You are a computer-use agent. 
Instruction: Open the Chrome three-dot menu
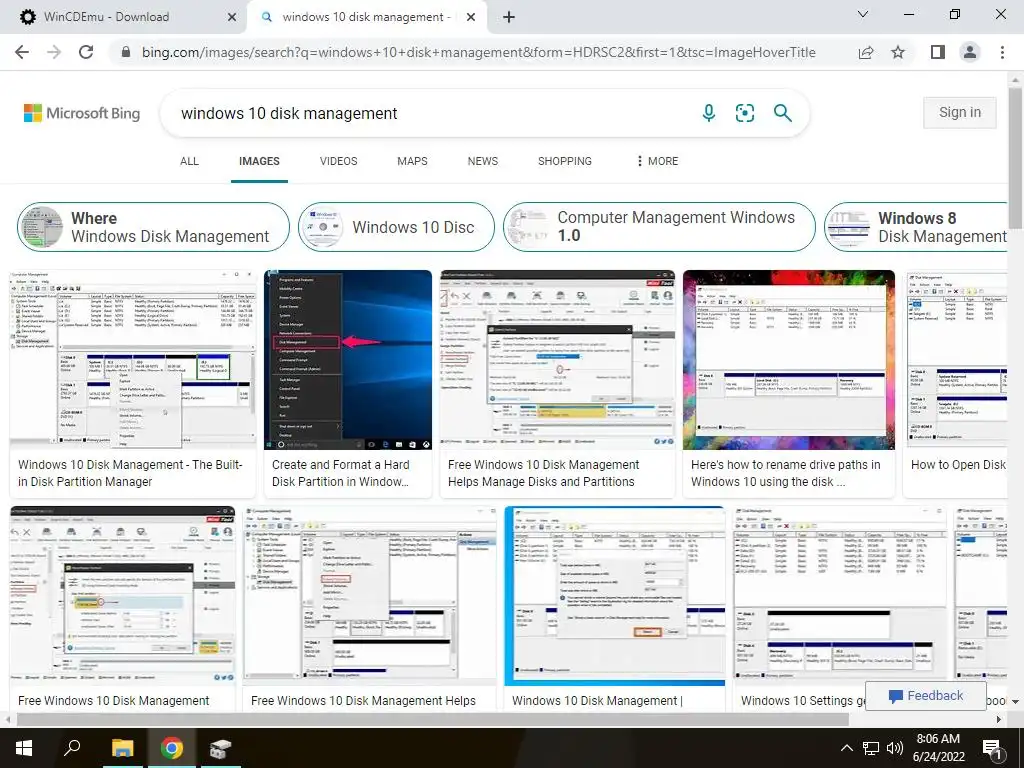tap(1002, 52)
